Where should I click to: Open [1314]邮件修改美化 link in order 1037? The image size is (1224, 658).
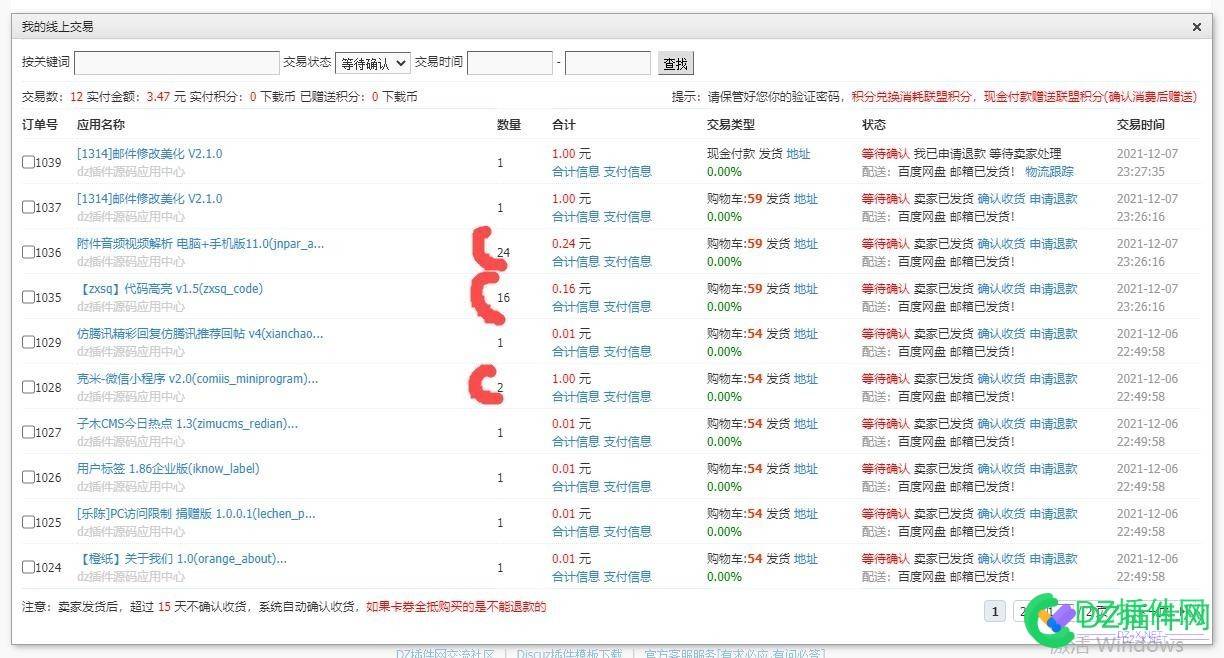[x=150, y=199]
